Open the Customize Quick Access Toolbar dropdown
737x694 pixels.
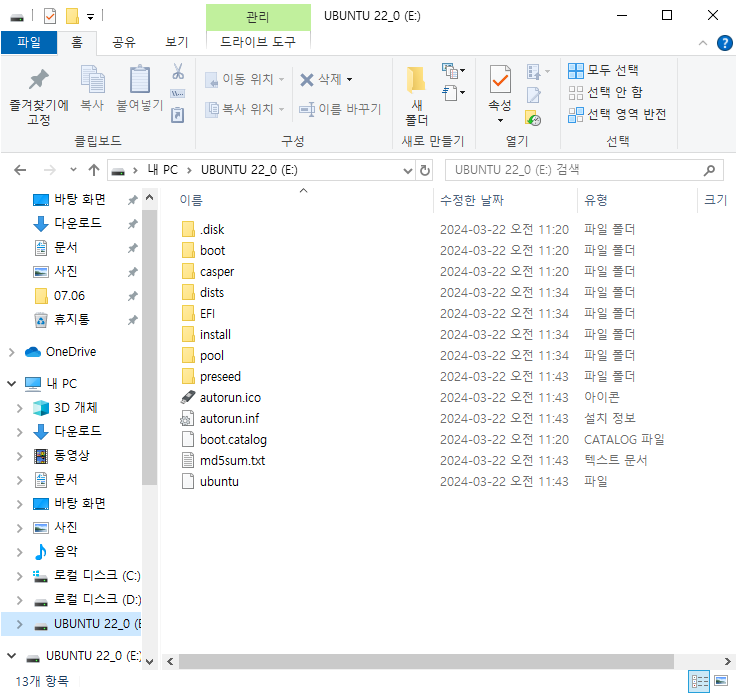pyautogui.click(x=91, y=17)
